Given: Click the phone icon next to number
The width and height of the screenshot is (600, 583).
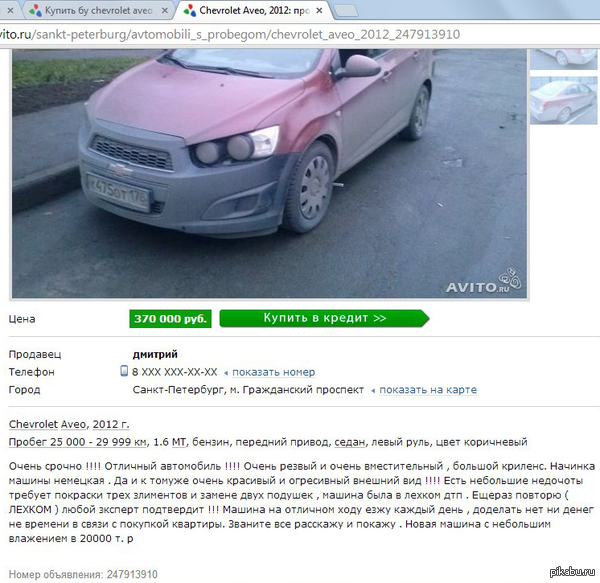Looking at the screenshot, I should point(124,371).
